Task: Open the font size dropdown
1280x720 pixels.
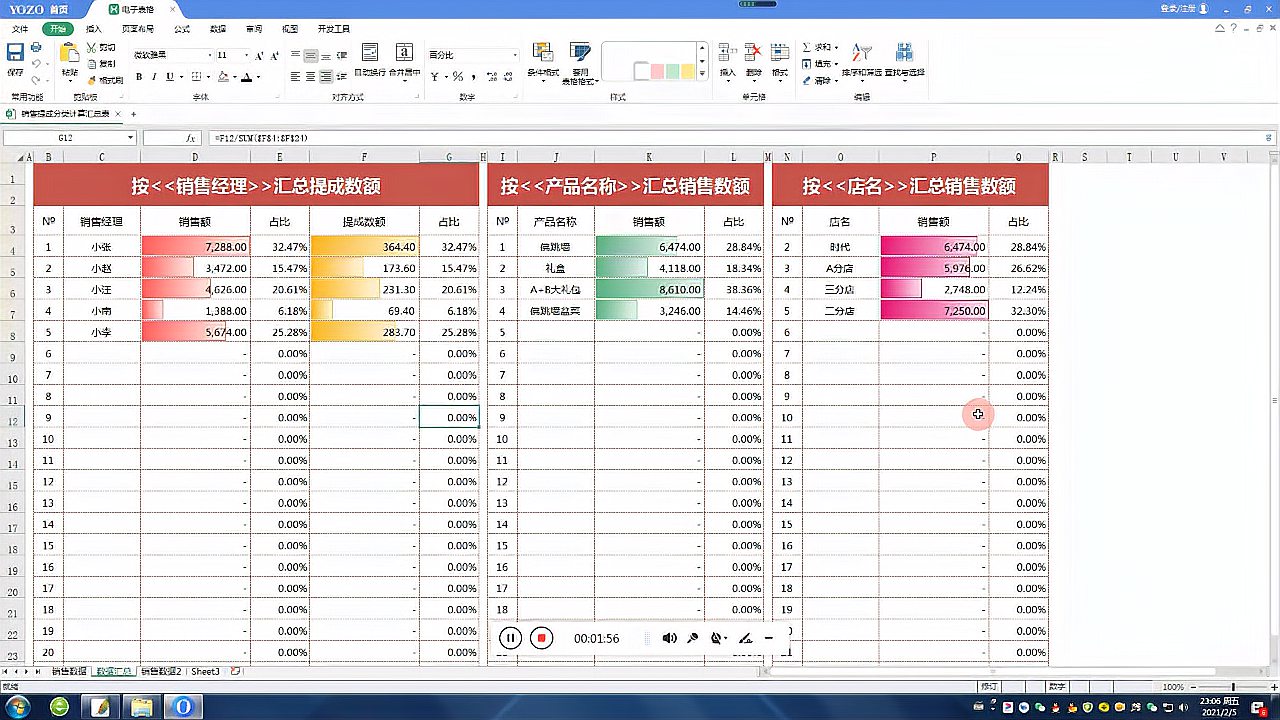Action: 247,55
